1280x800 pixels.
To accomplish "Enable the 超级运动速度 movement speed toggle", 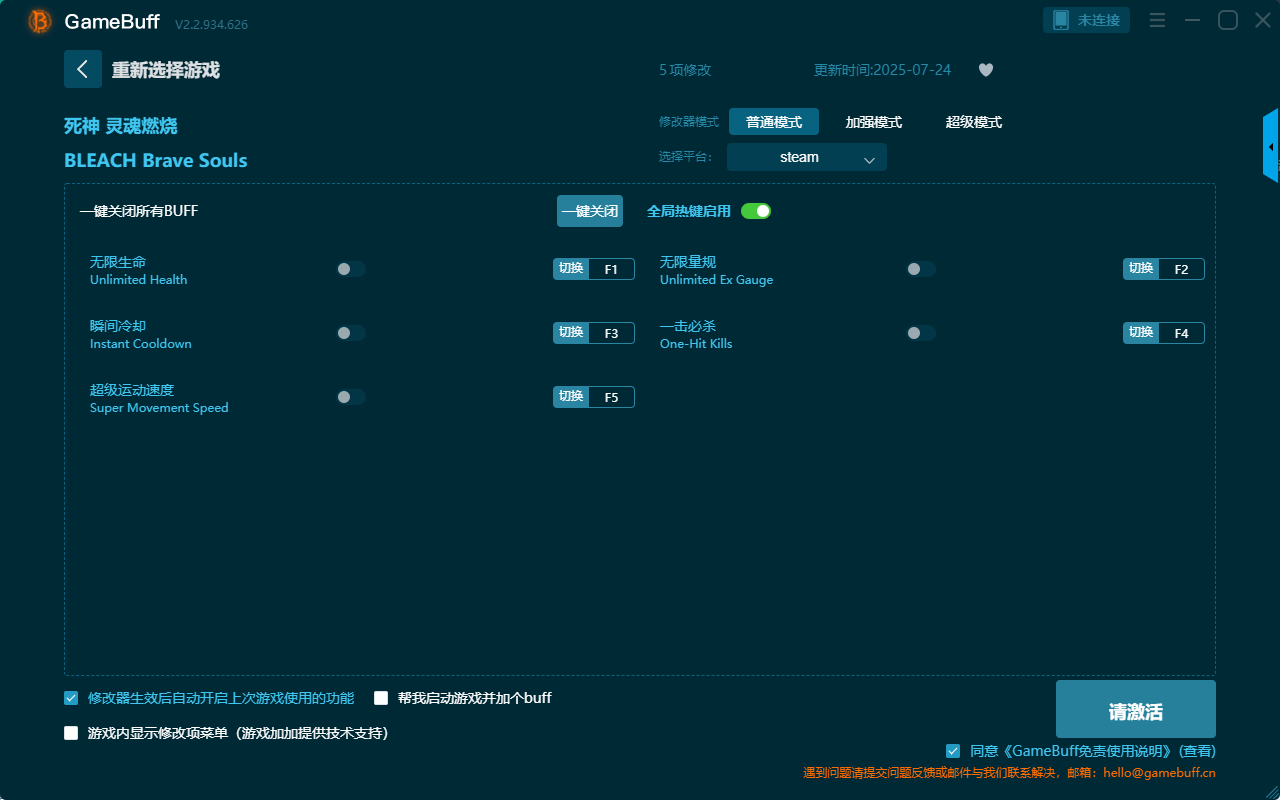I will [350, 396].
